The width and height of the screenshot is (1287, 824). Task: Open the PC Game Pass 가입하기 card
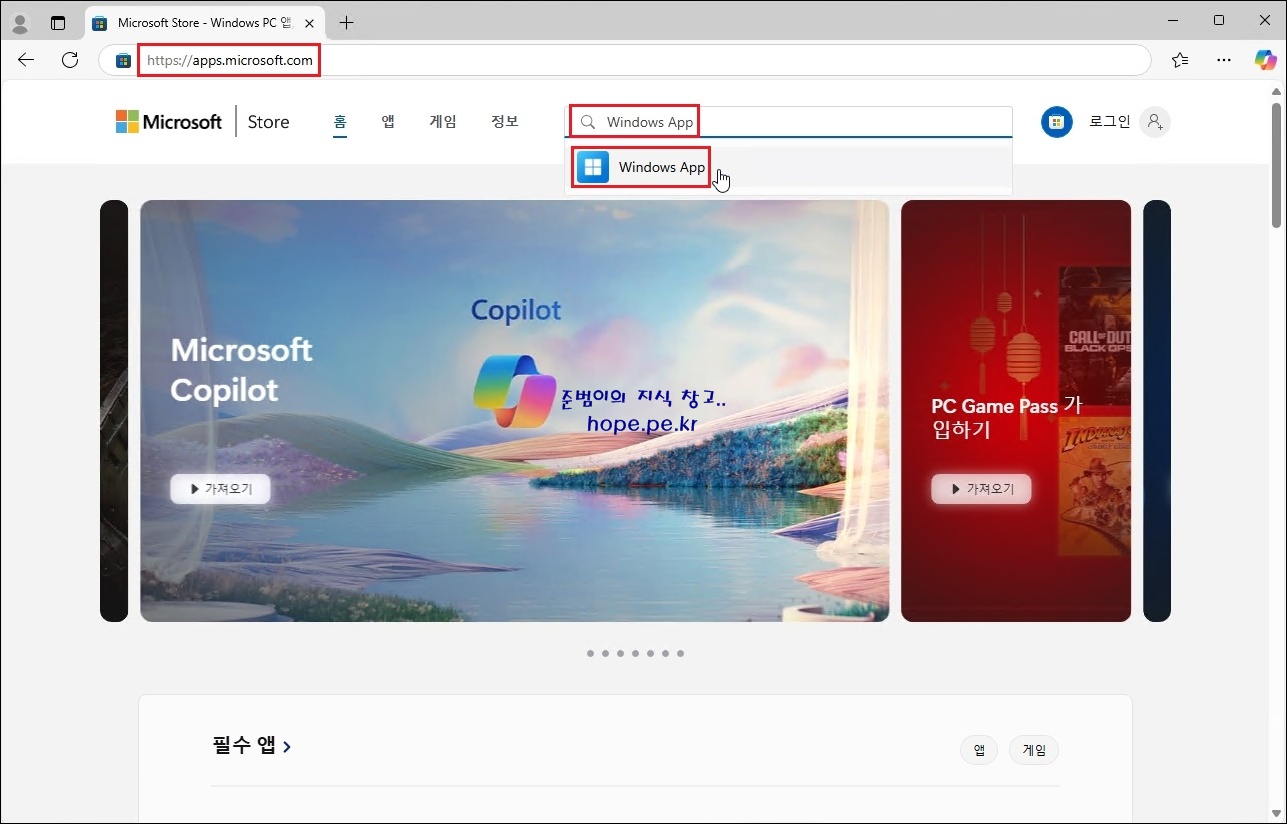[x=1016, y=411]
